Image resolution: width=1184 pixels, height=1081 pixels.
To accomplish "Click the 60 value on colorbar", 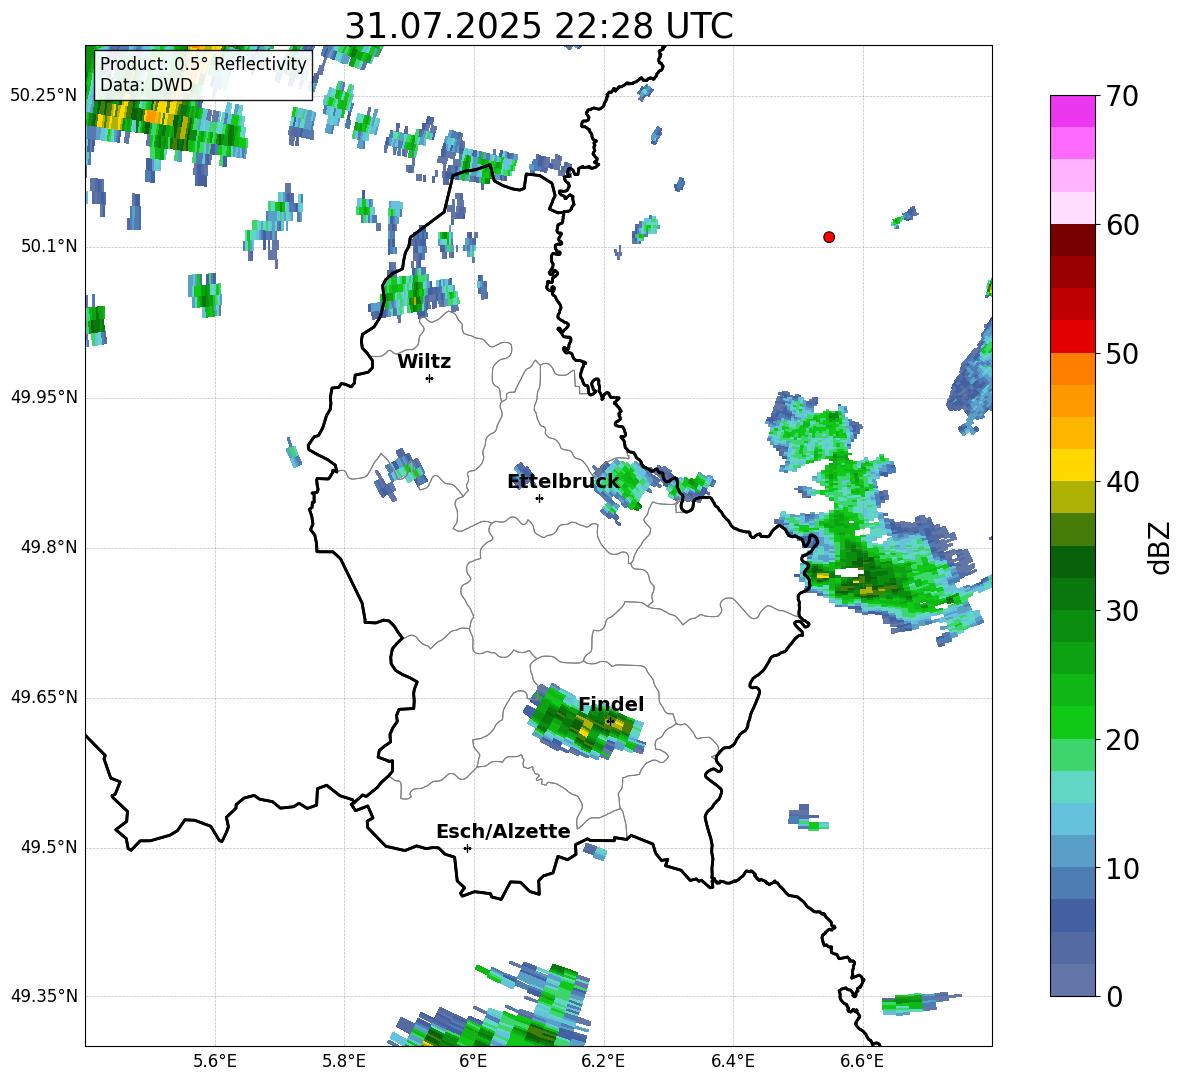I will 1123,225.
